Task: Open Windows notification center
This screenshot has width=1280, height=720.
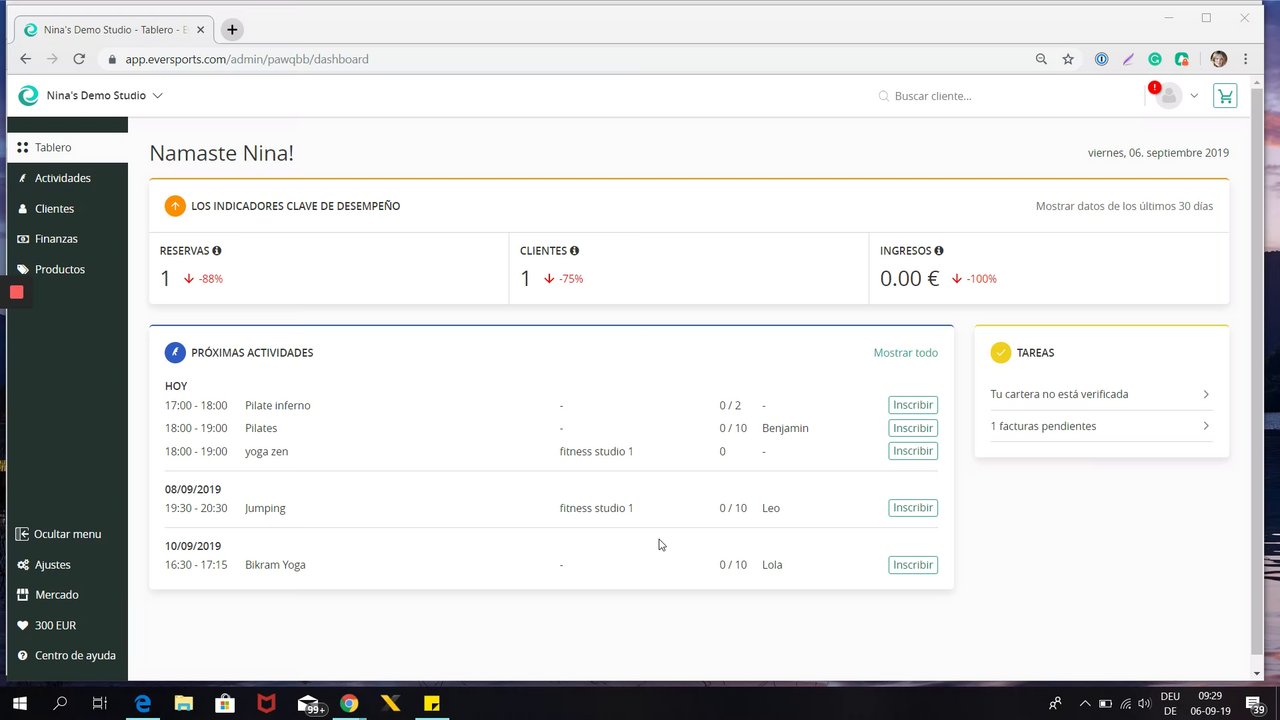Action: (1254, 703)
